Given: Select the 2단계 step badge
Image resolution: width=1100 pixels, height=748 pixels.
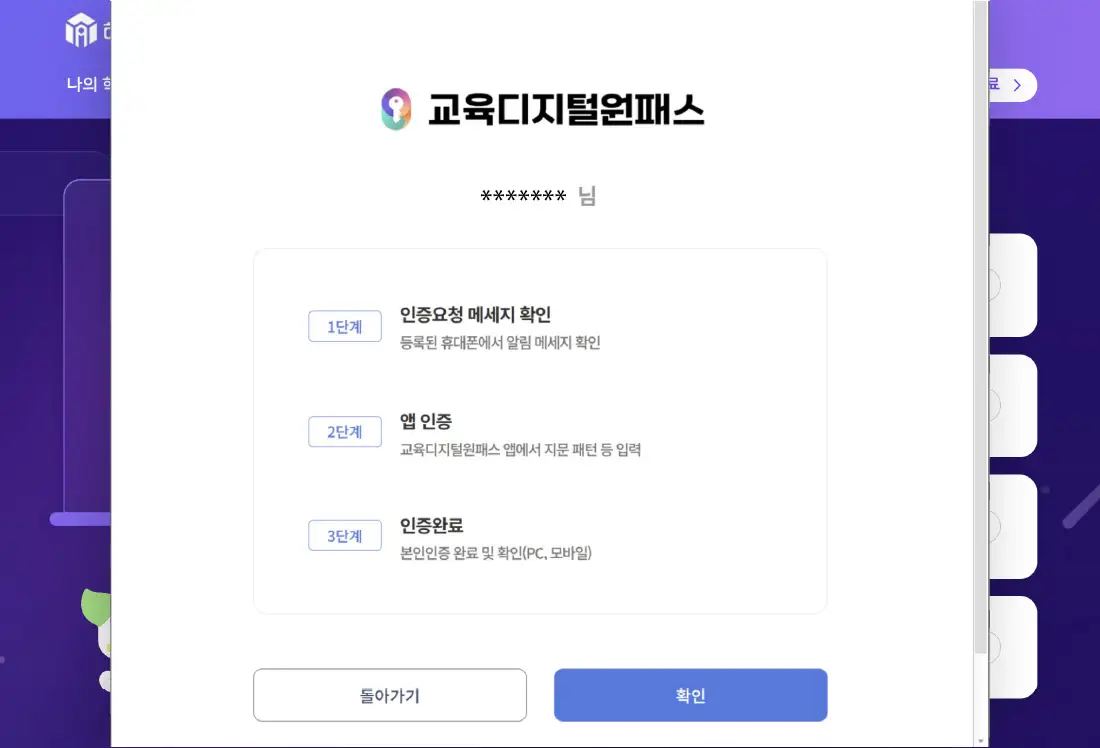Looking at the screenshot, I should [x=344, y=431].
